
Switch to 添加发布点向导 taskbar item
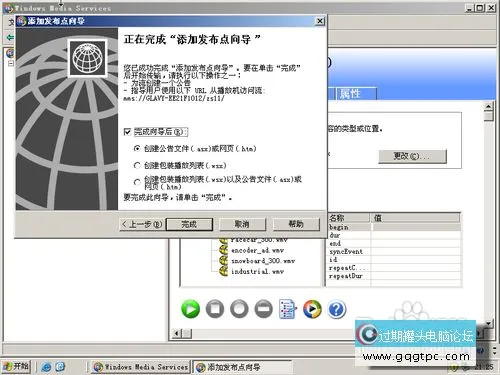(243, 367)
